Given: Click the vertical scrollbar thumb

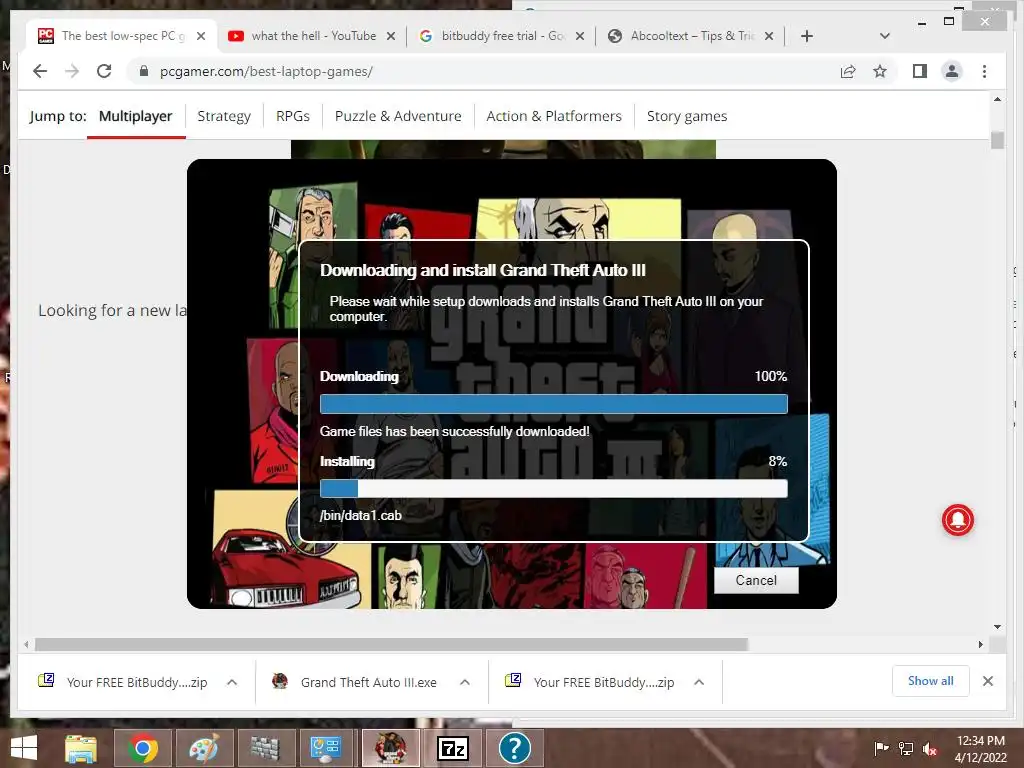Looking at the screenshot, I should click(x=997, y=140).
